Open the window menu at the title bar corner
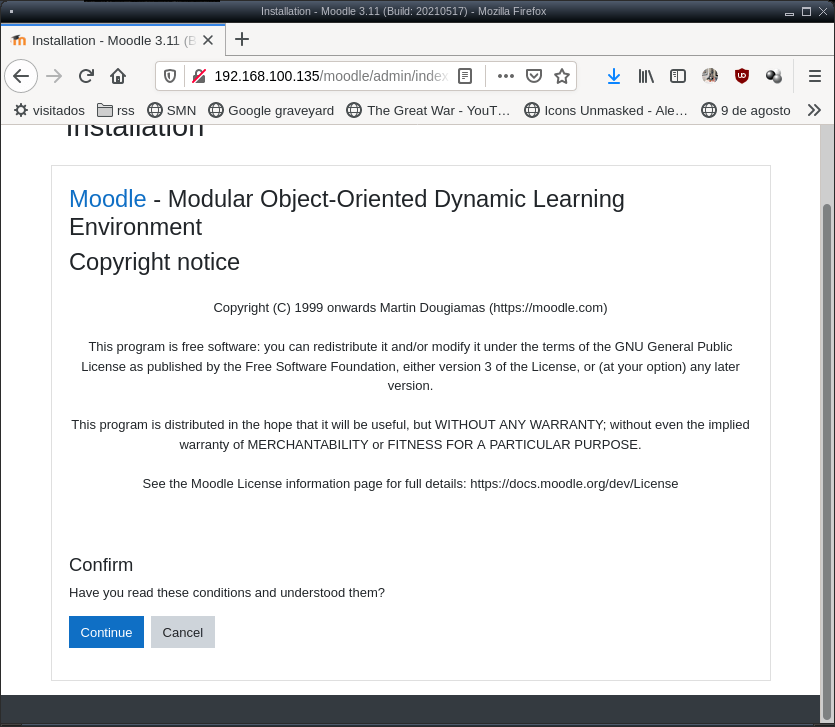 [x=11, y=11]
